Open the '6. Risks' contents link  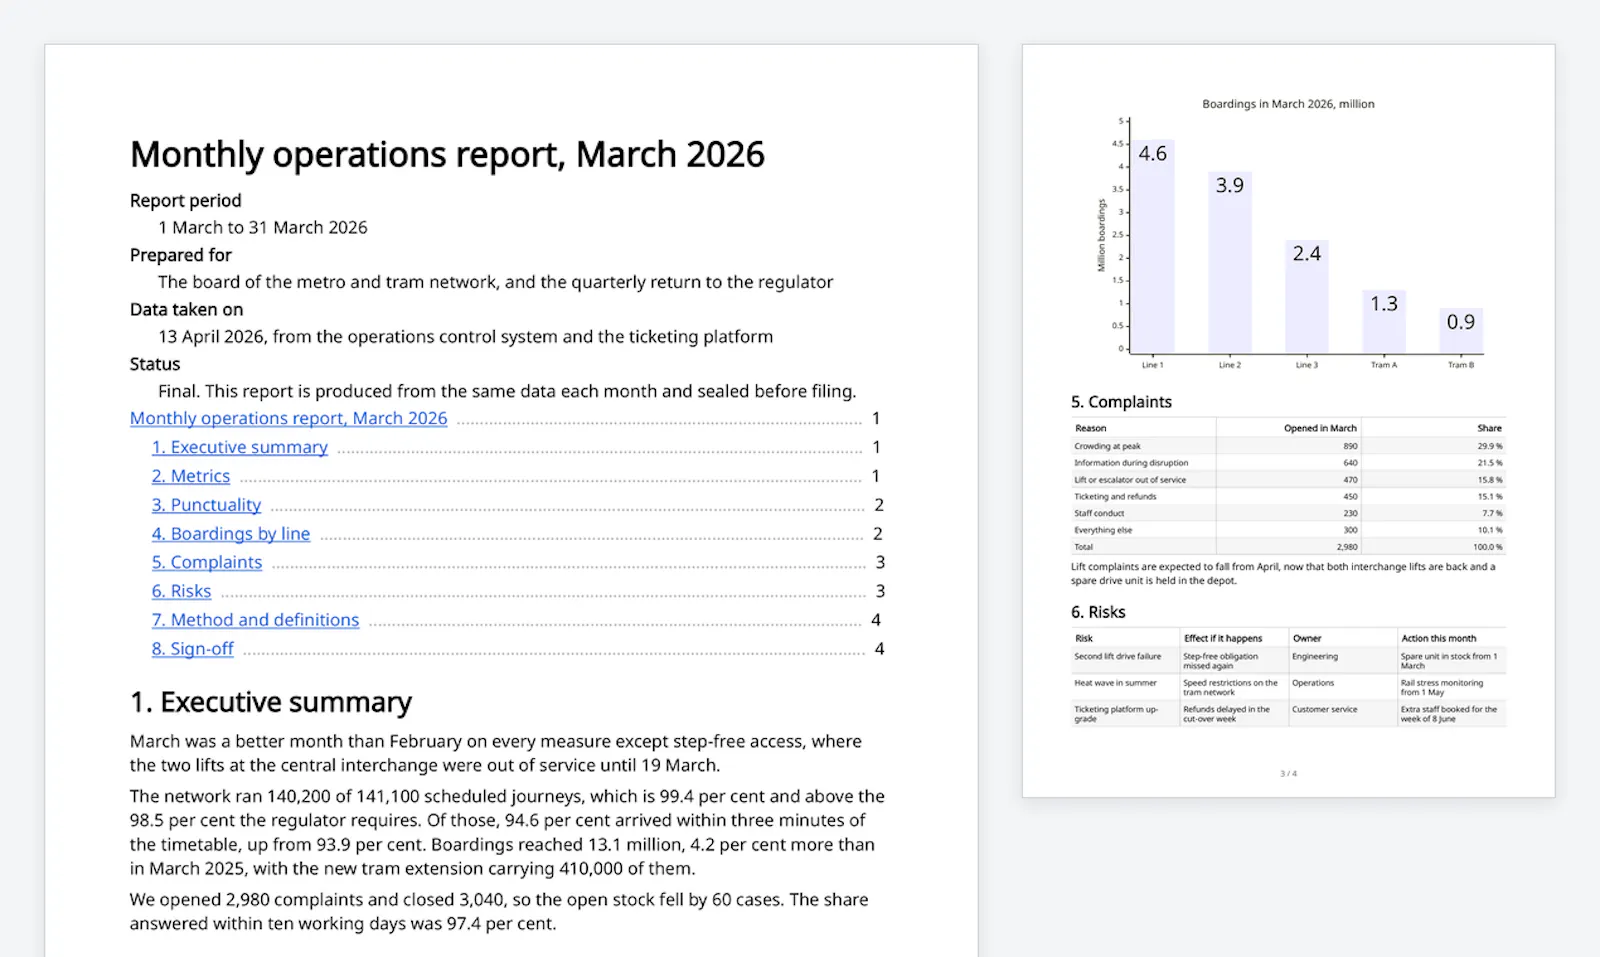[181, 591]
